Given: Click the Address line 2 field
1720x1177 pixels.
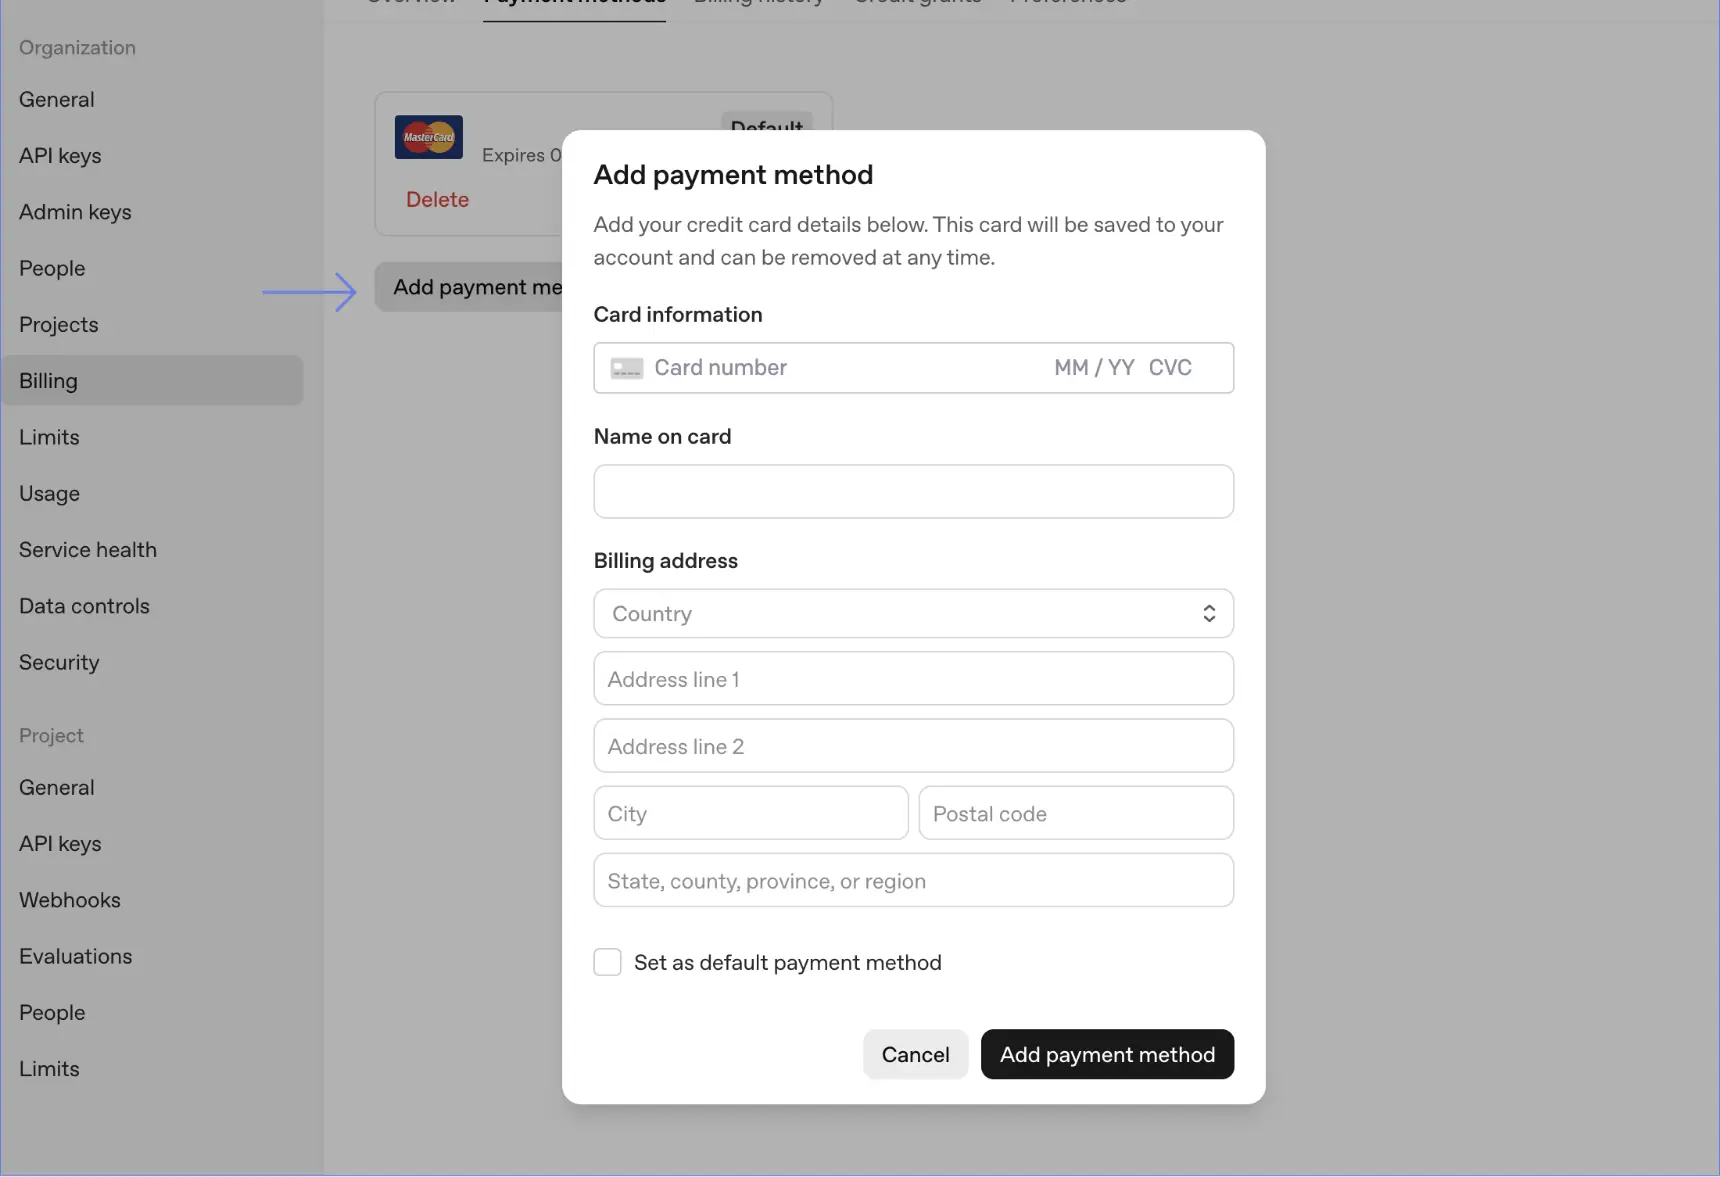Looking at the screenshot, I should [912, 746].
